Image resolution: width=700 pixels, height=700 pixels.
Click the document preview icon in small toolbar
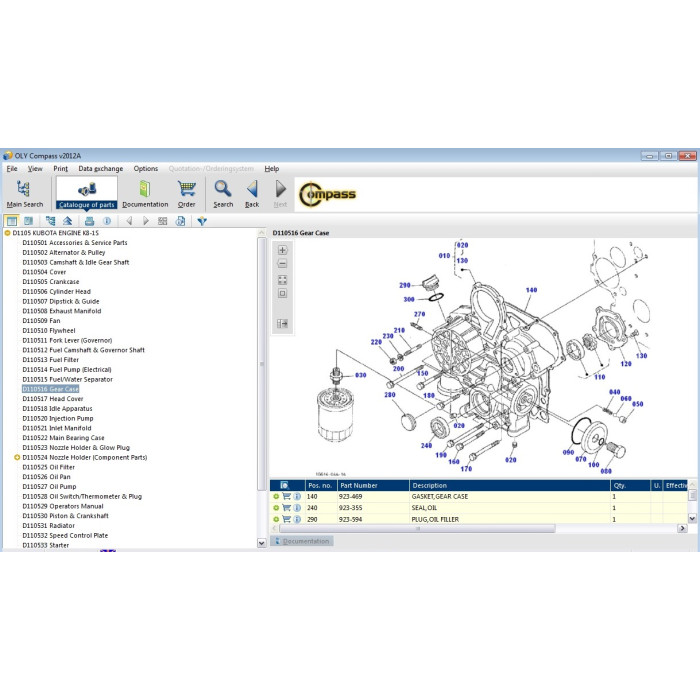(x=180, y=221)
